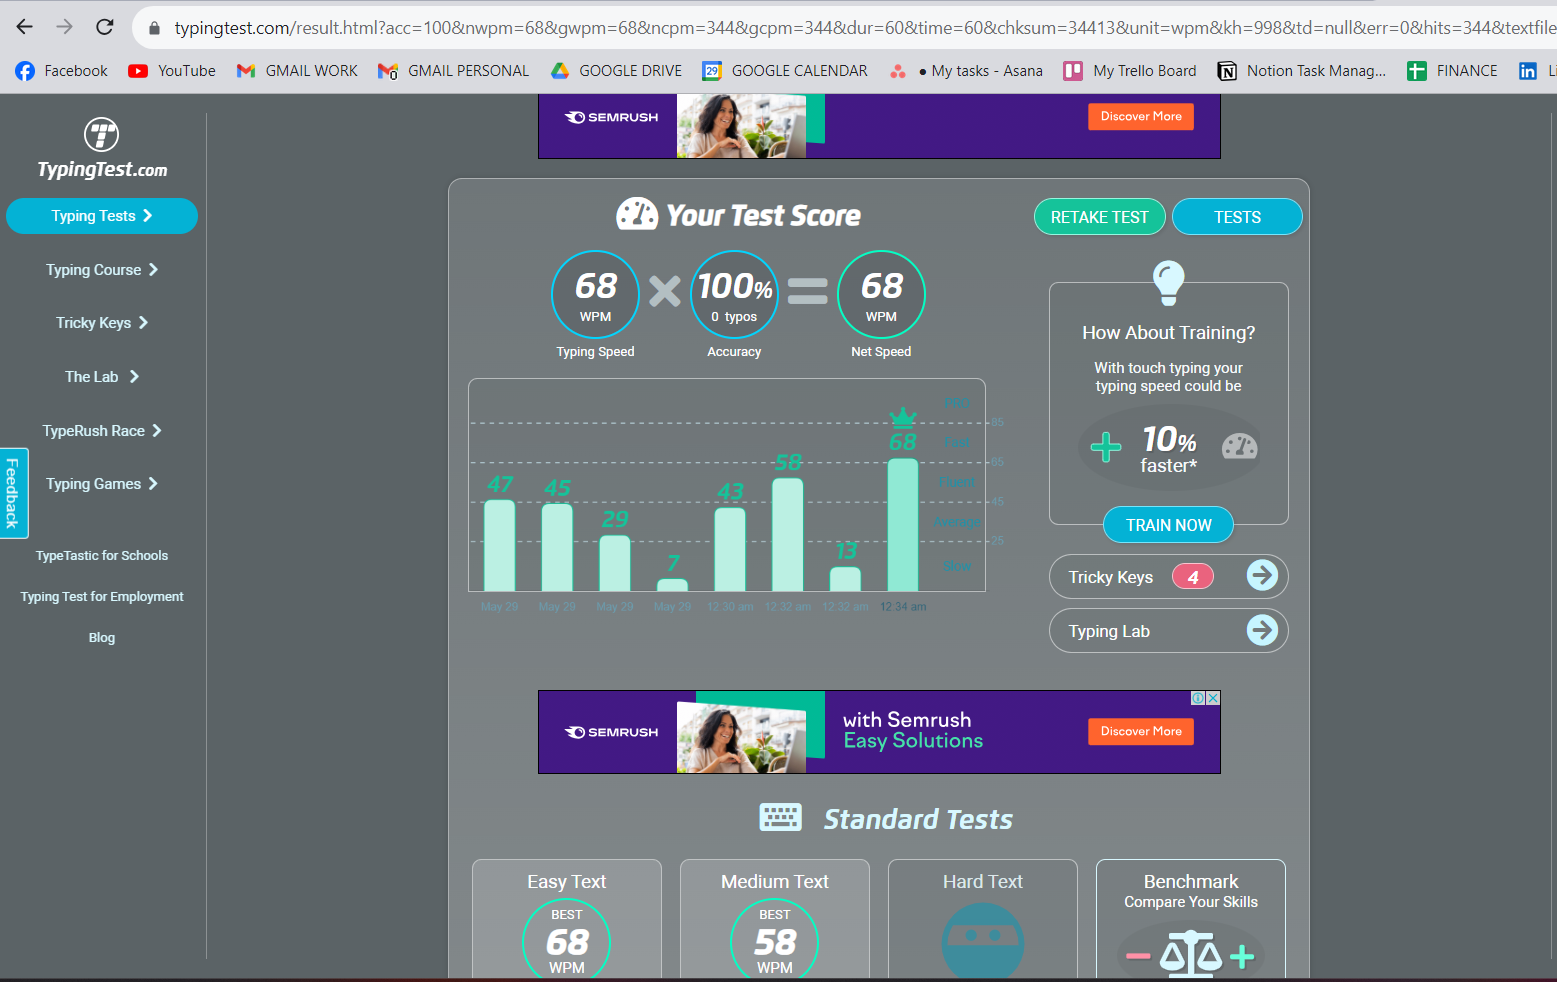This screenshot has height=982, width=1557.
Task: Expand the Typing Games menu
Action: pyautogui.click(x=102, y=484)
